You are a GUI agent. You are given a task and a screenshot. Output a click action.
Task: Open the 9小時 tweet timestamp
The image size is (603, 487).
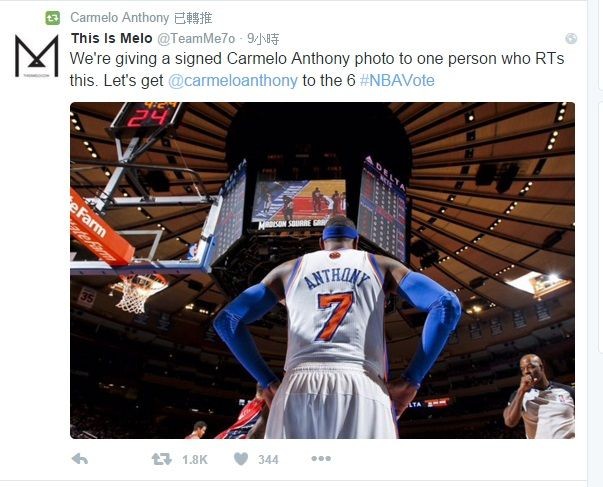[263, 38]
